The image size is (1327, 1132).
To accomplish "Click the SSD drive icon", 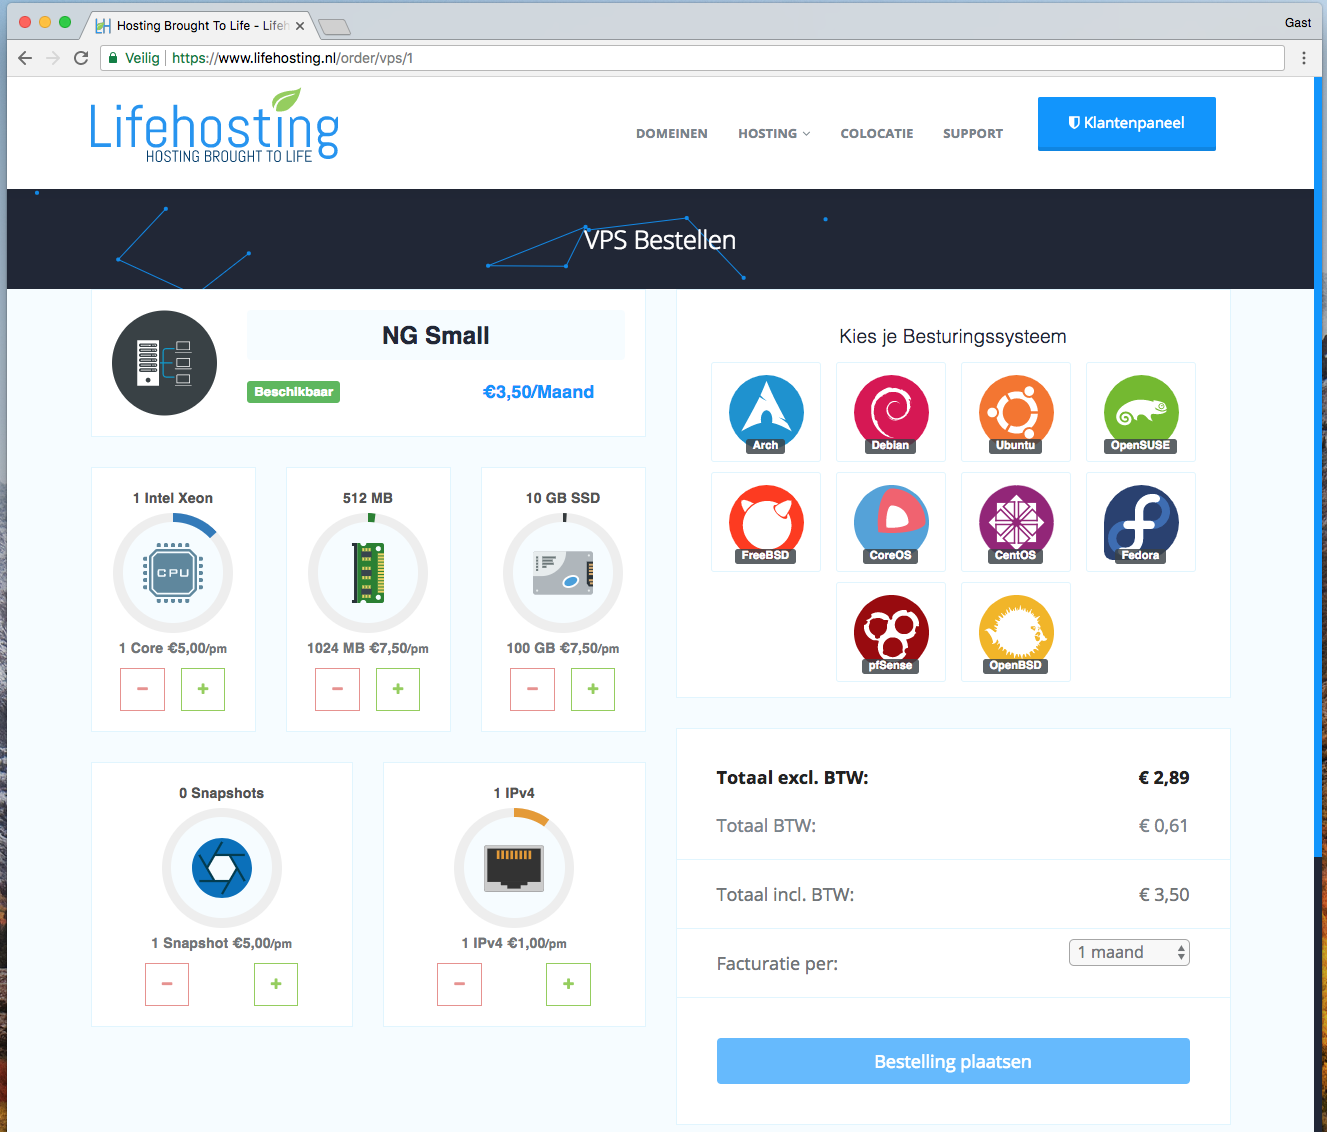I will pos(563,573).
